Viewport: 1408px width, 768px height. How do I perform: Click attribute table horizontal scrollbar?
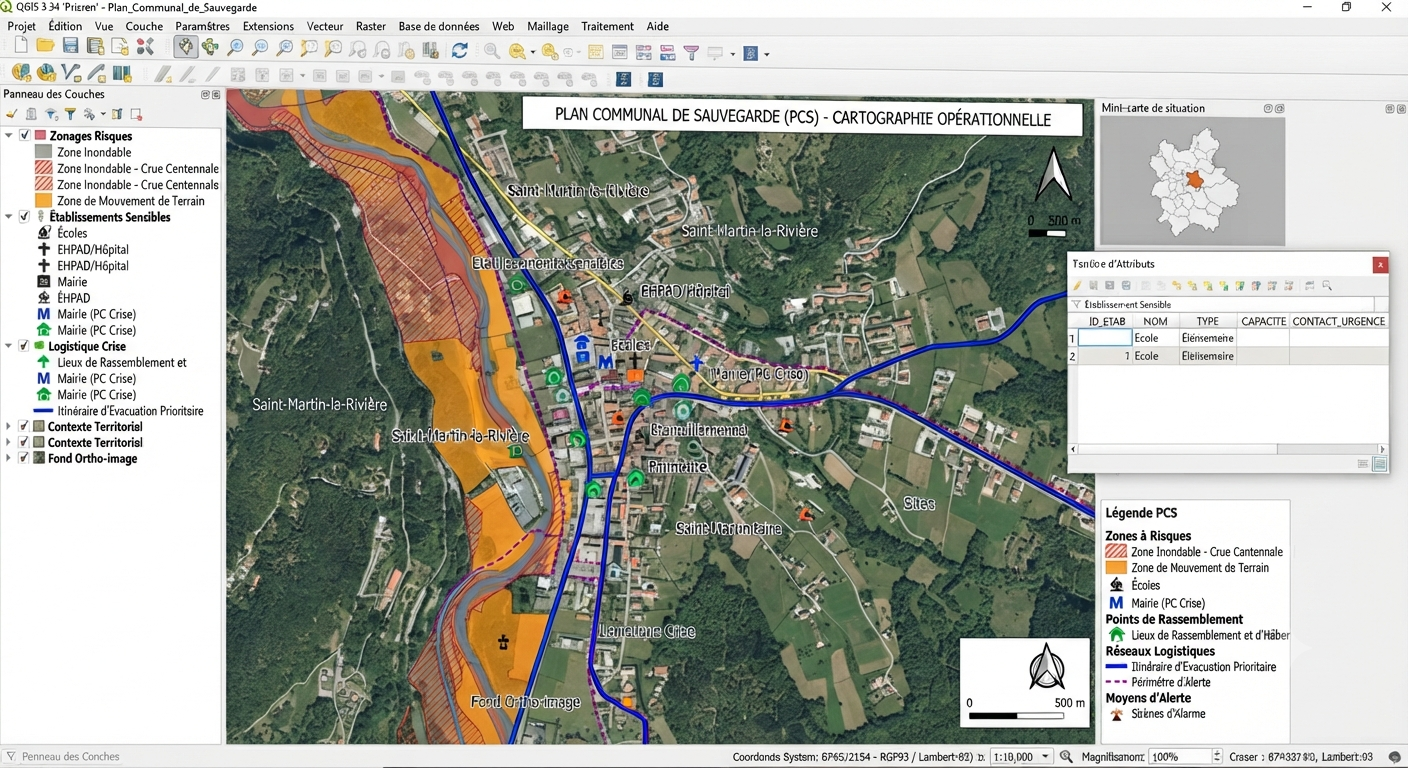click(1228, 450)
